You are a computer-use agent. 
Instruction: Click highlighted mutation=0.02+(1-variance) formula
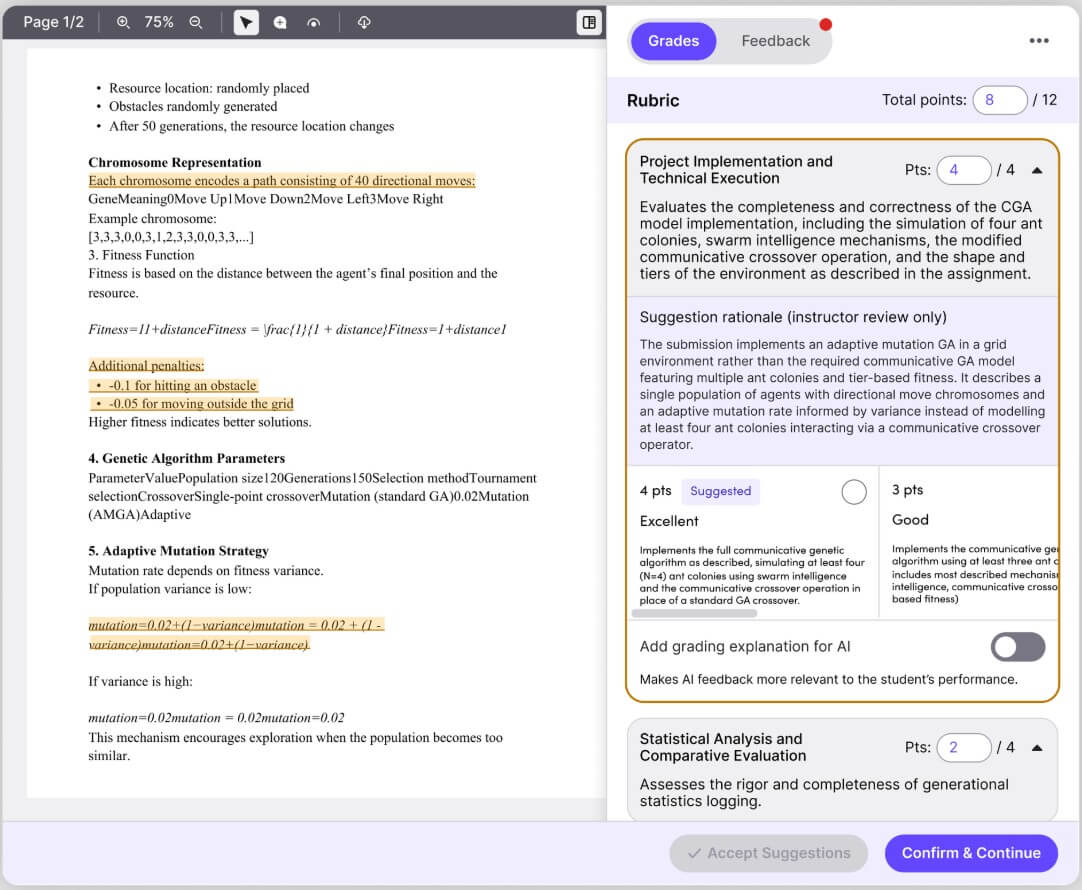coord(236,635)
